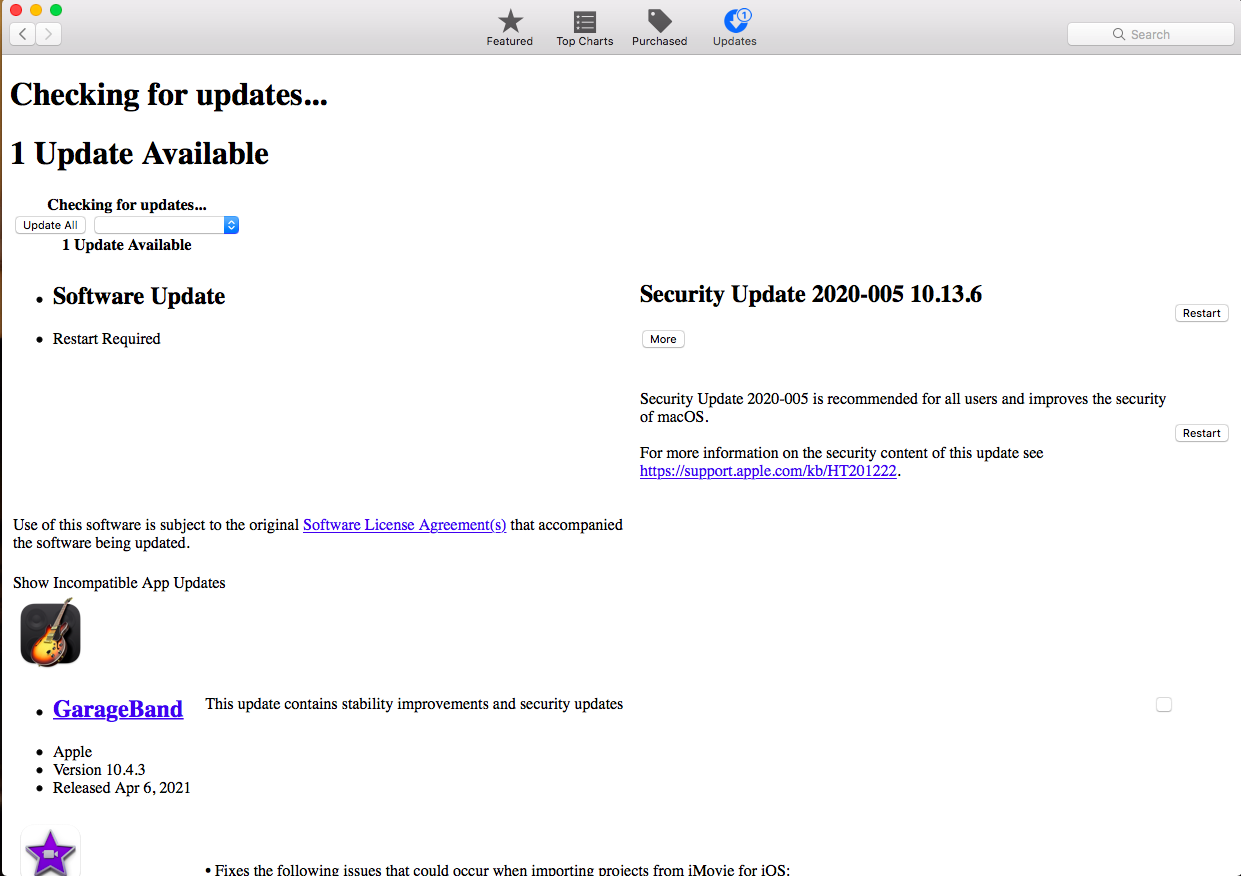This screenshot has height=876, width=1241.
Task: Open the Purchased tag icon
Action: click(x=659, y=21)
